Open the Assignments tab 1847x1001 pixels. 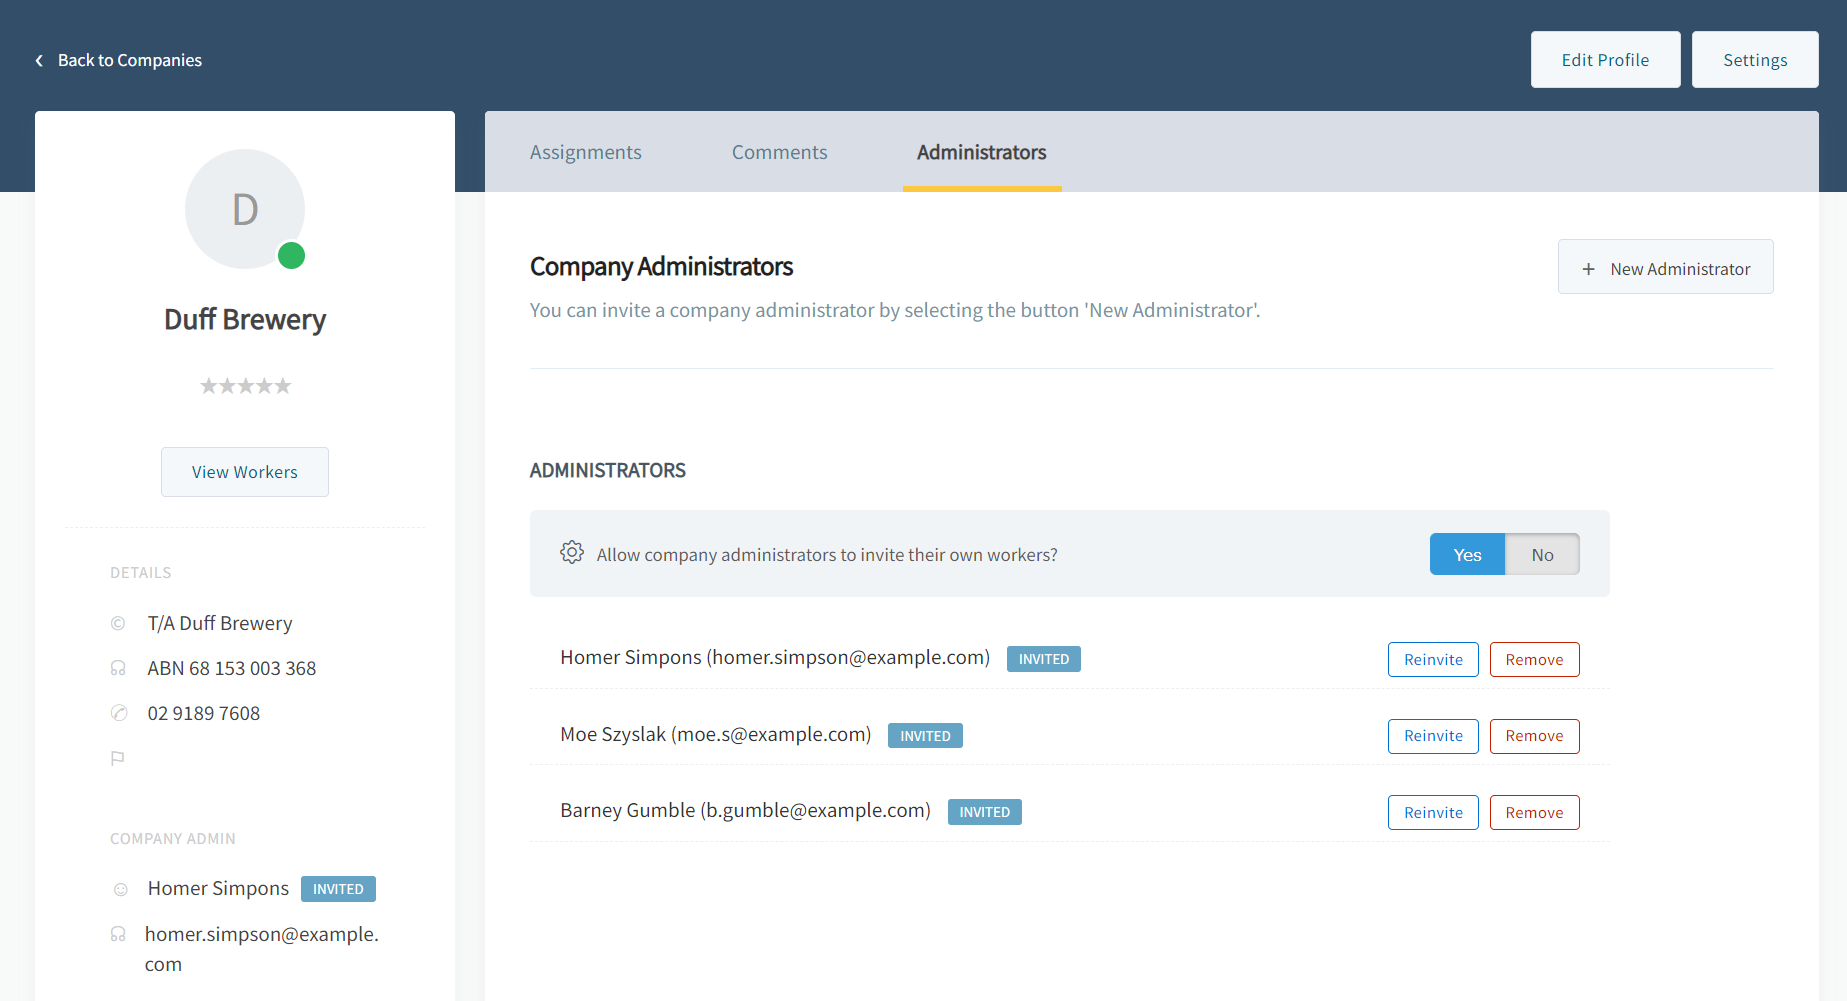click(585, 153)
